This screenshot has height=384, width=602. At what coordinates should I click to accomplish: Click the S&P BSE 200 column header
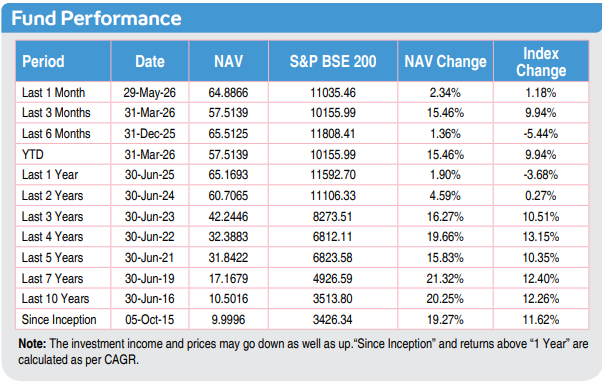pyautogui.click(x=333, y=61)
